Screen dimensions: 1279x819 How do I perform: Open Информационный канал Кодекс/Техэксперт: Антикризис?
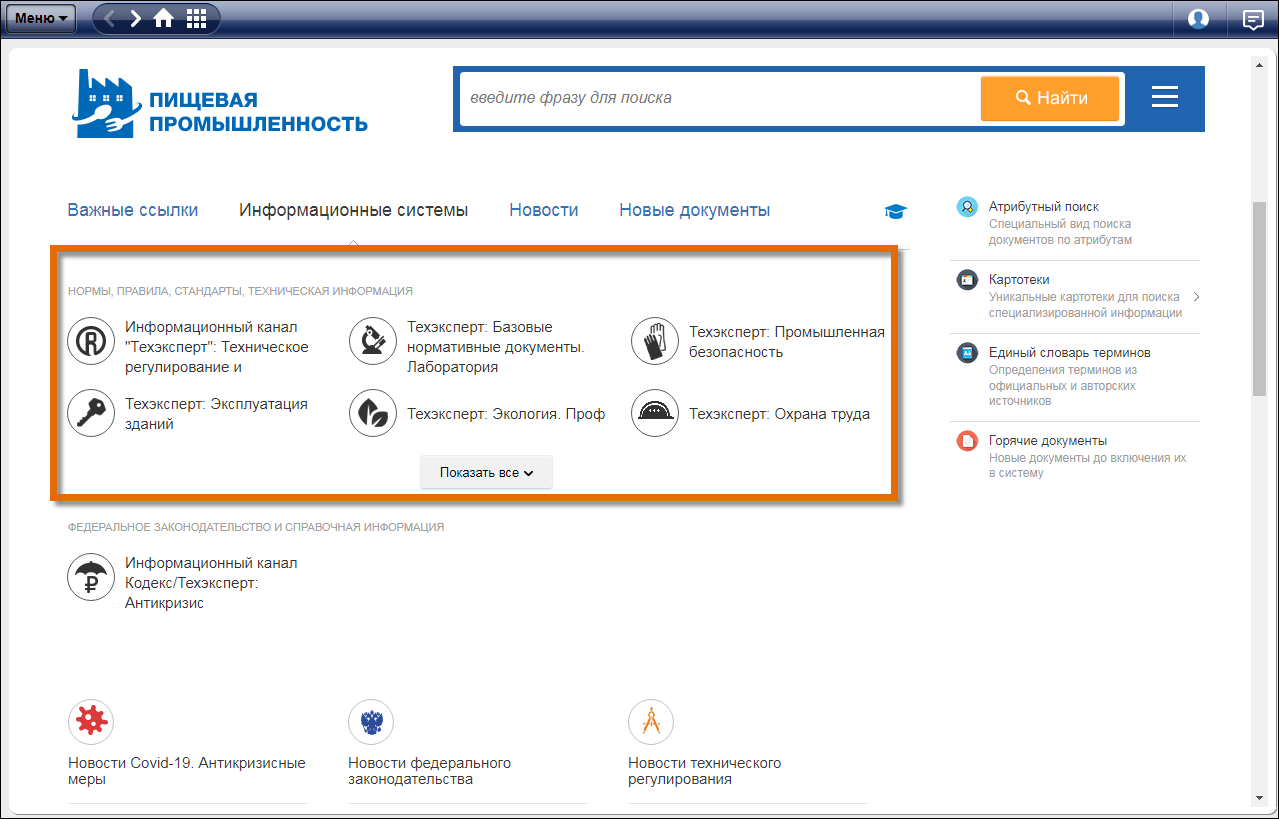(211, 583)
